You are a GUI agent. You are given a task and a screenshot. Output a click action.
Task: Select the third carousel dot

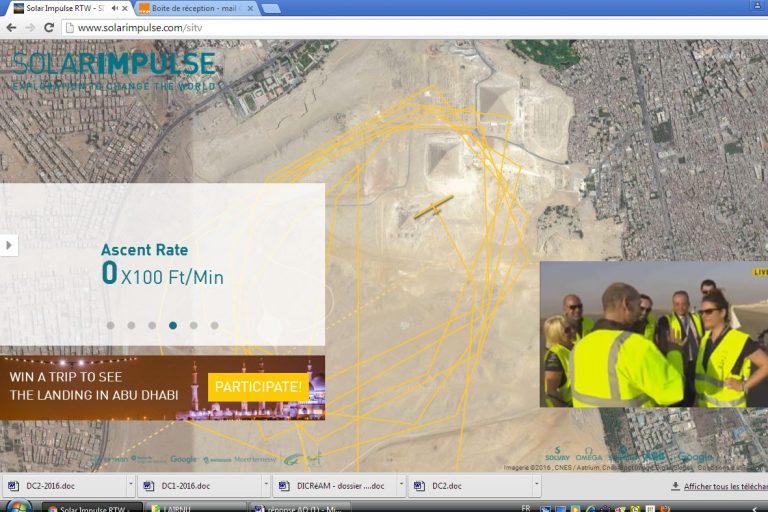pos(152,325)
